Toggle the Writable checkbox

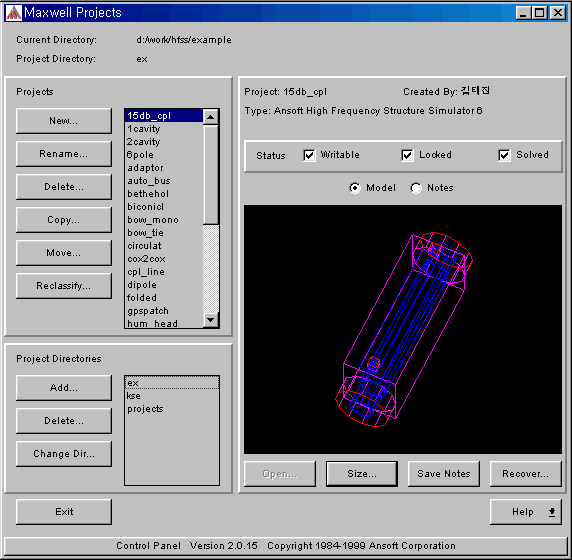(309, 155)
